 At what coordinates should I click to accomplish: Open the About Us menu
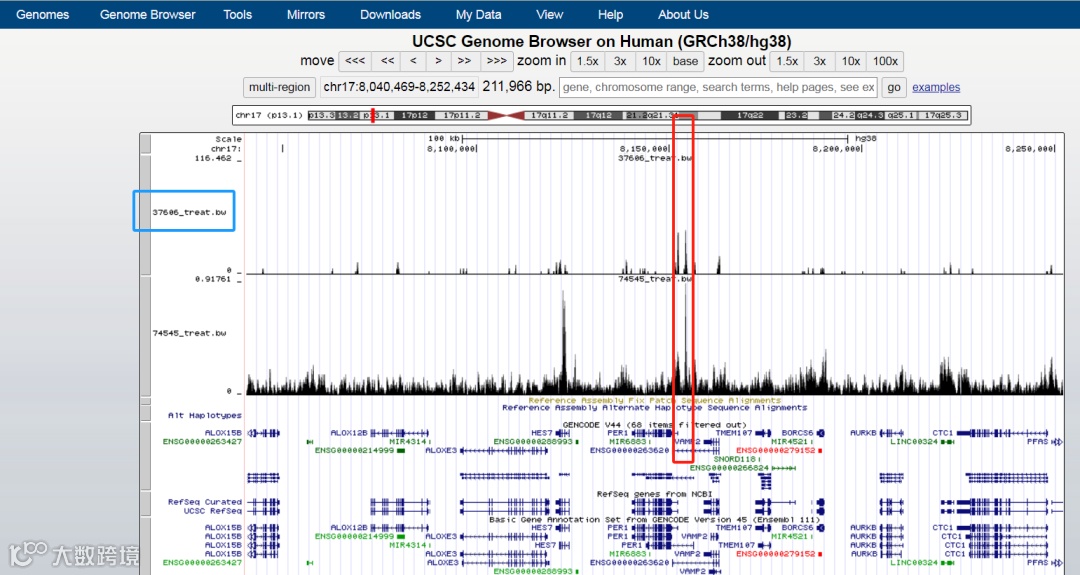tap(683, 14)
